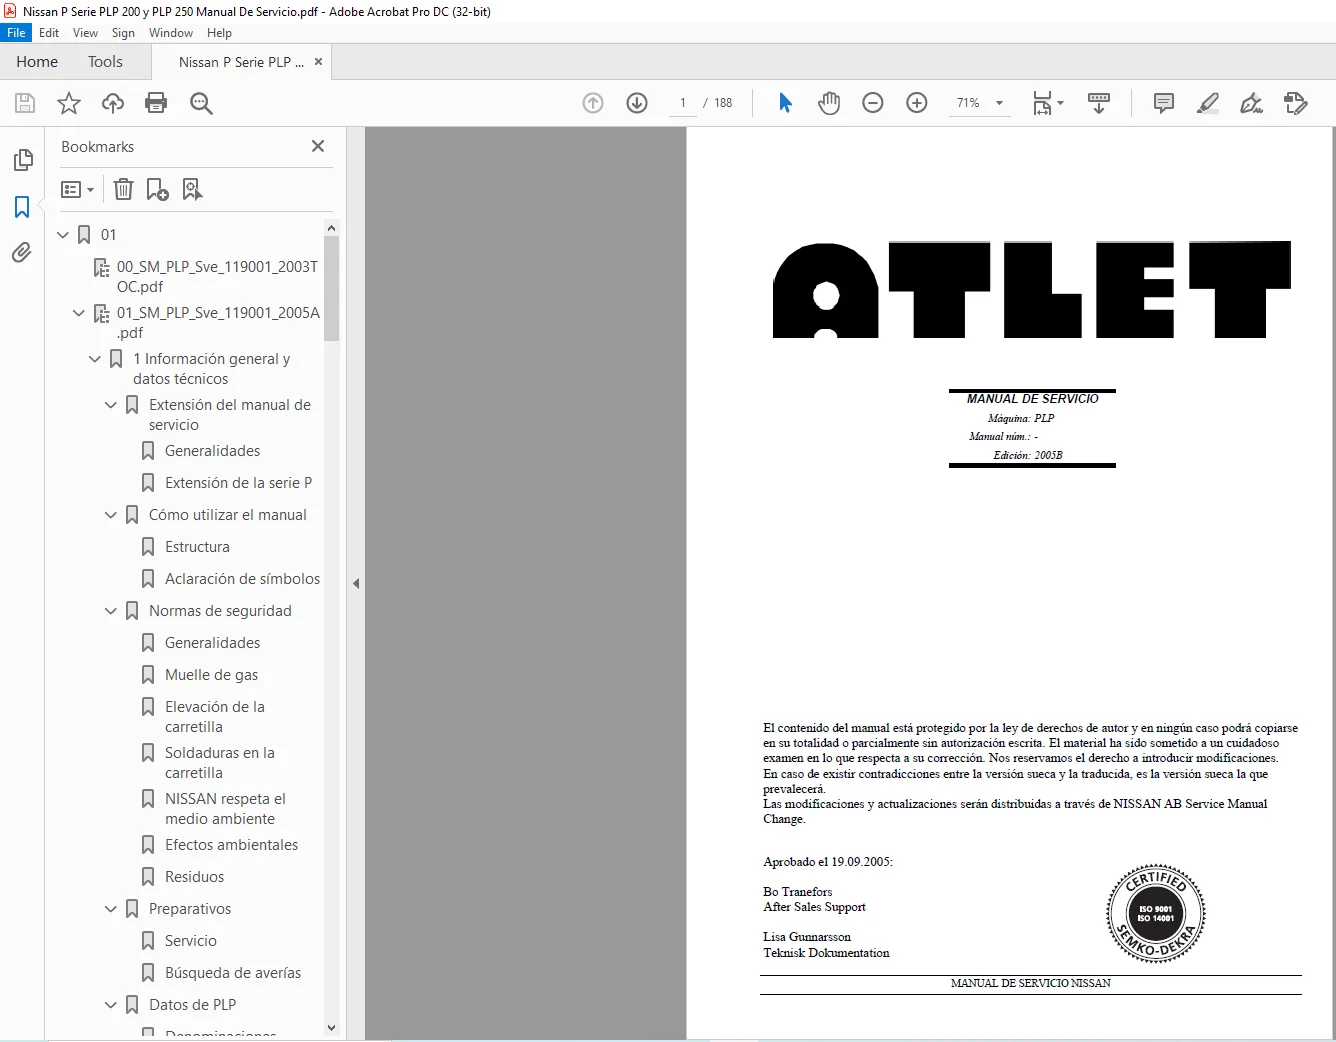Go to 'Elevación de la carretilla' bookmark
Screen dimensions: 1336x1042
214,717
